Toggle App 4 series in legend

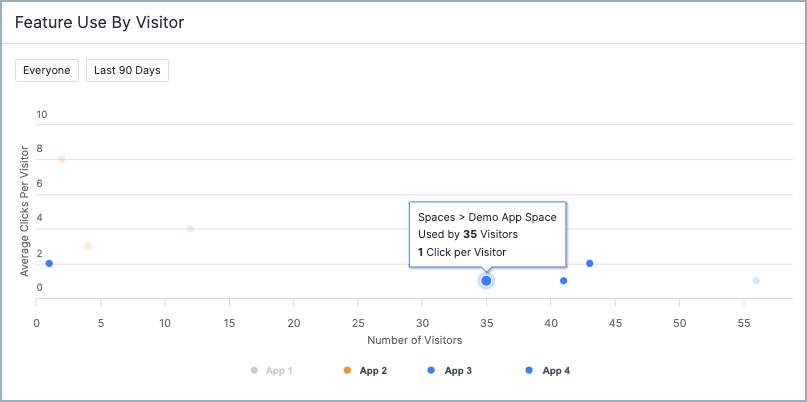pyautogui.click(x=548, y=370)
